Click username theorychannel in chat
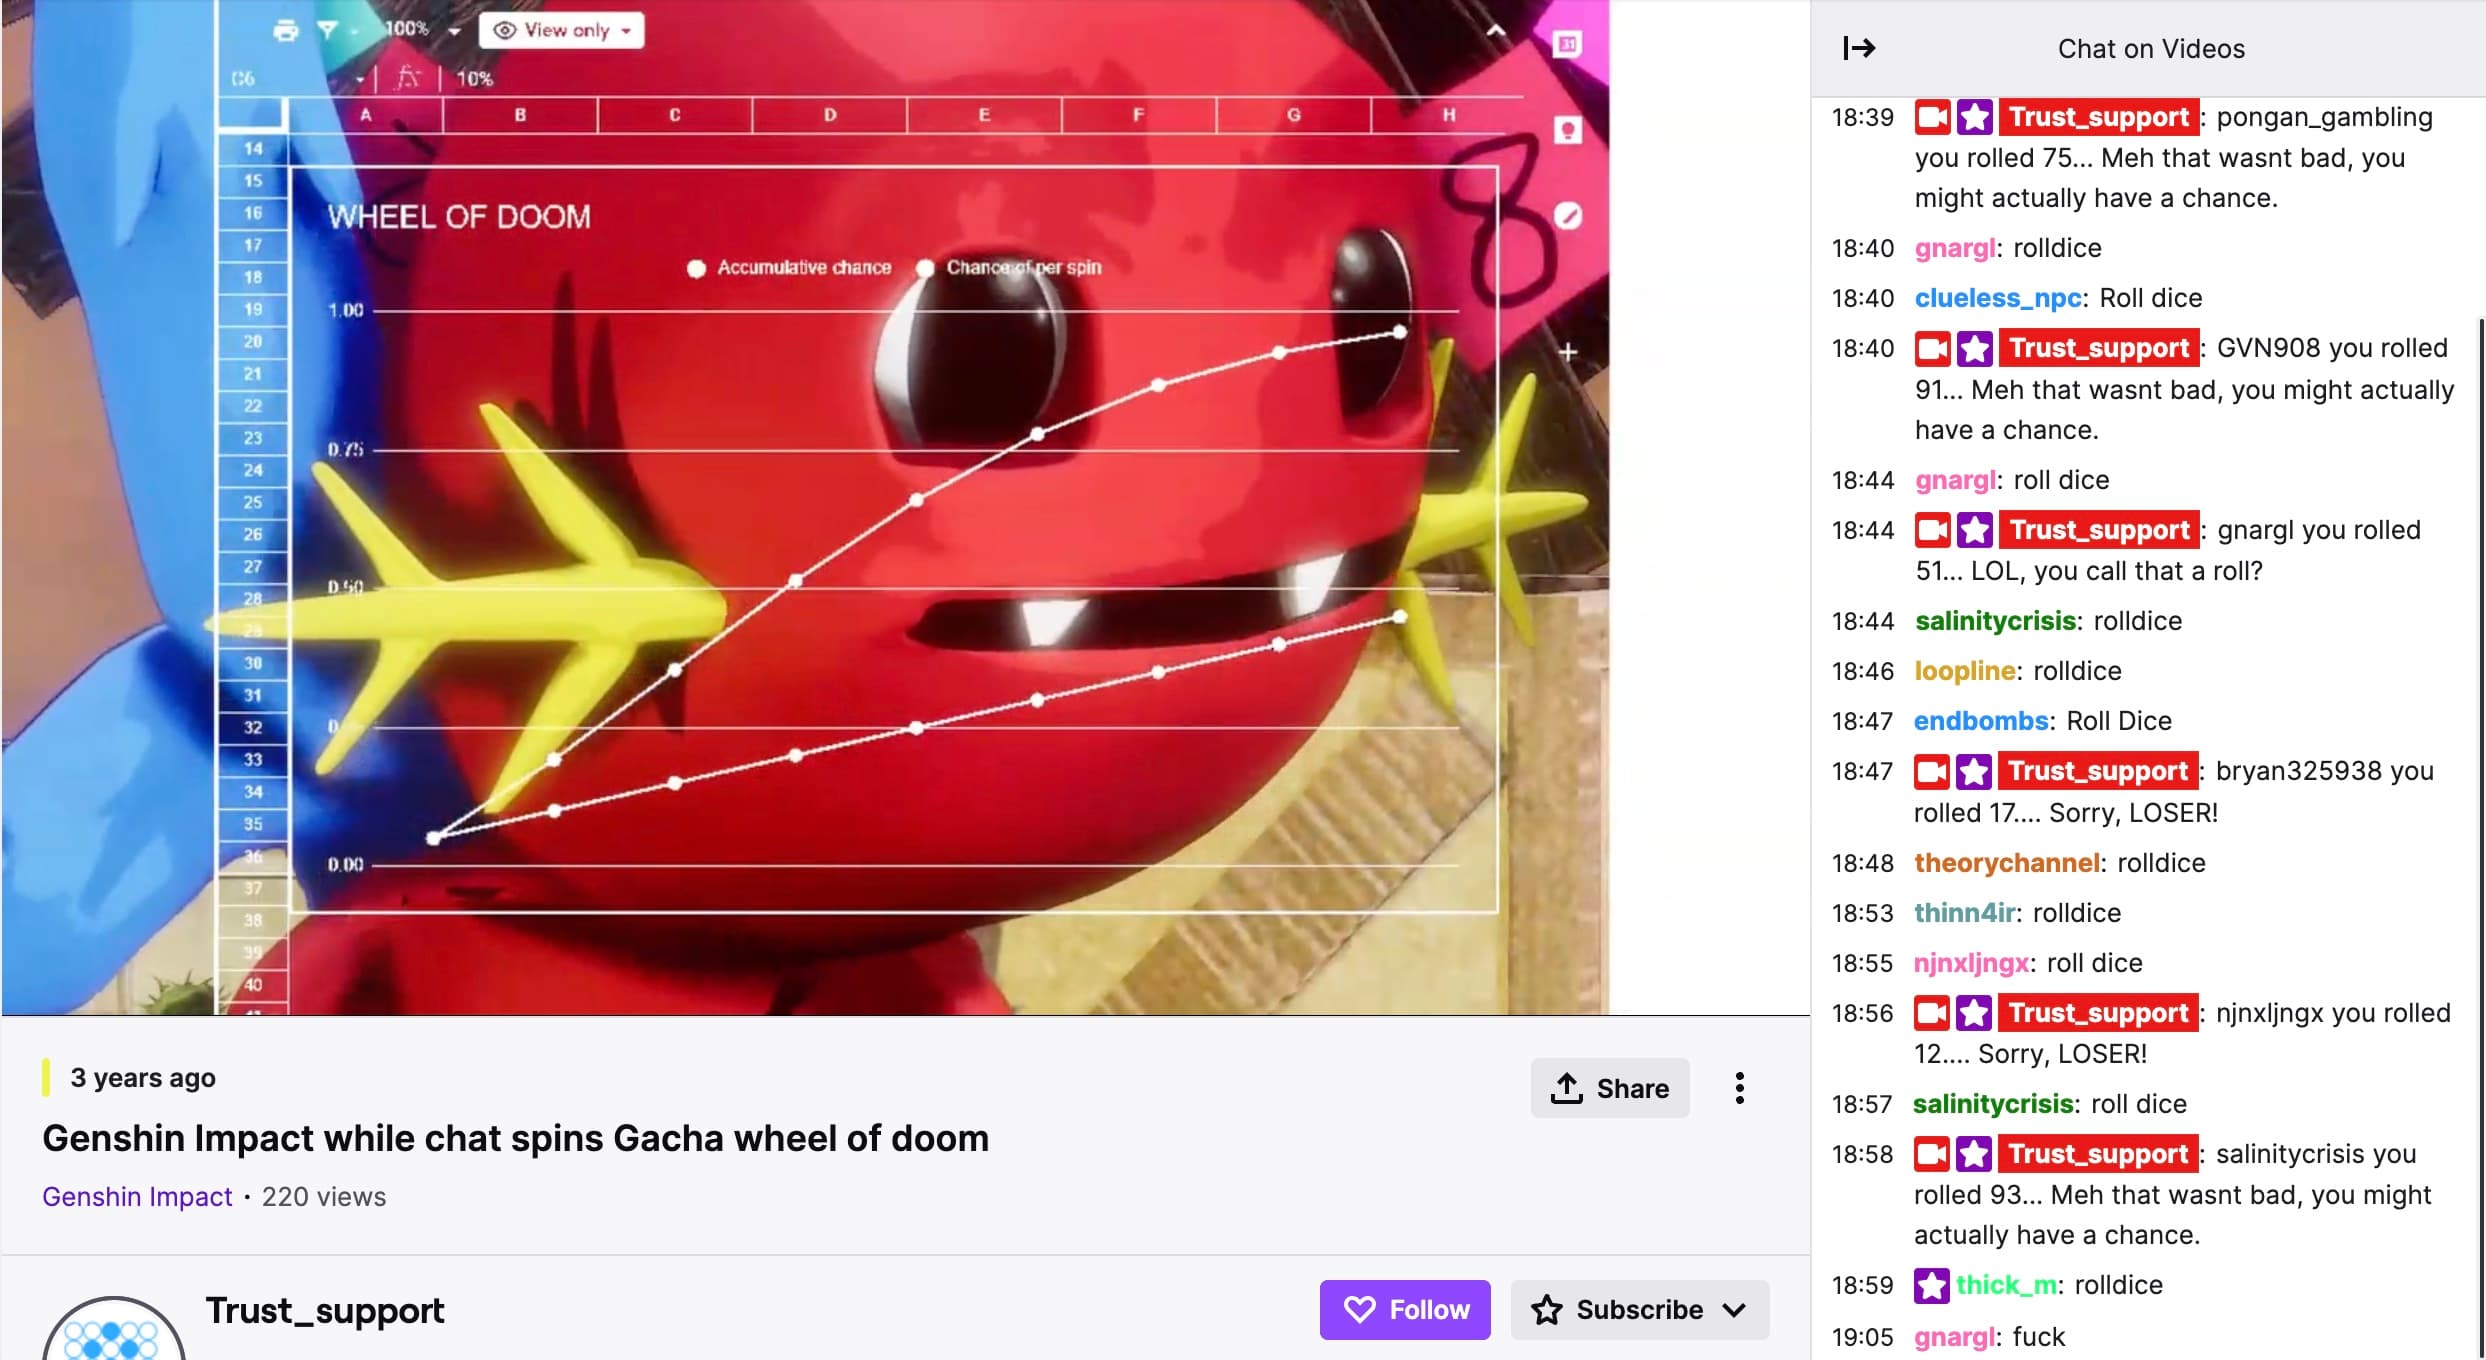 point(2006,863)
